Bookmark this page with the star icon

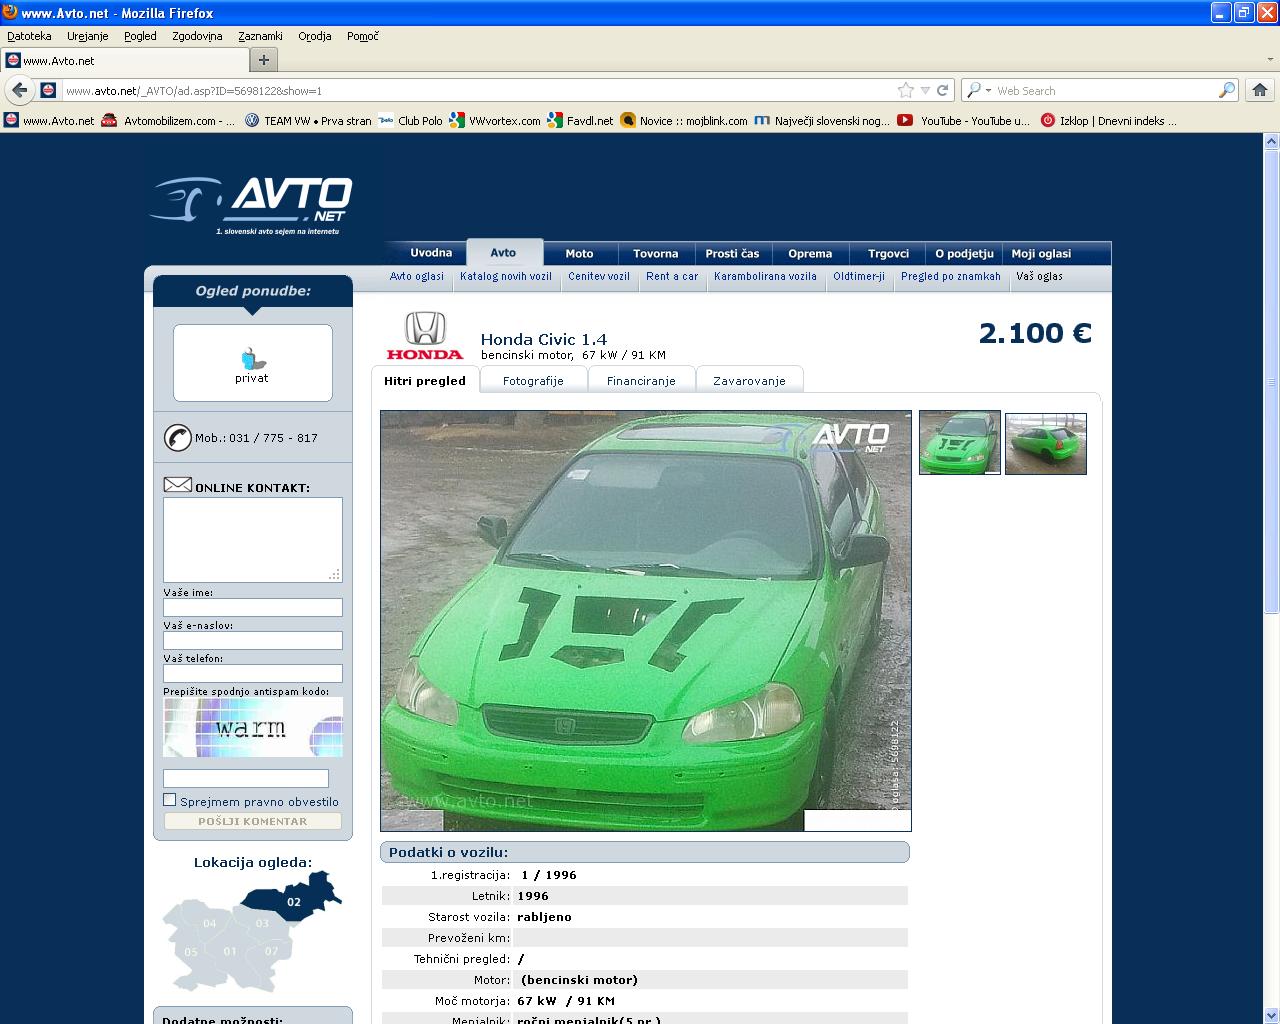click(906, 90)
